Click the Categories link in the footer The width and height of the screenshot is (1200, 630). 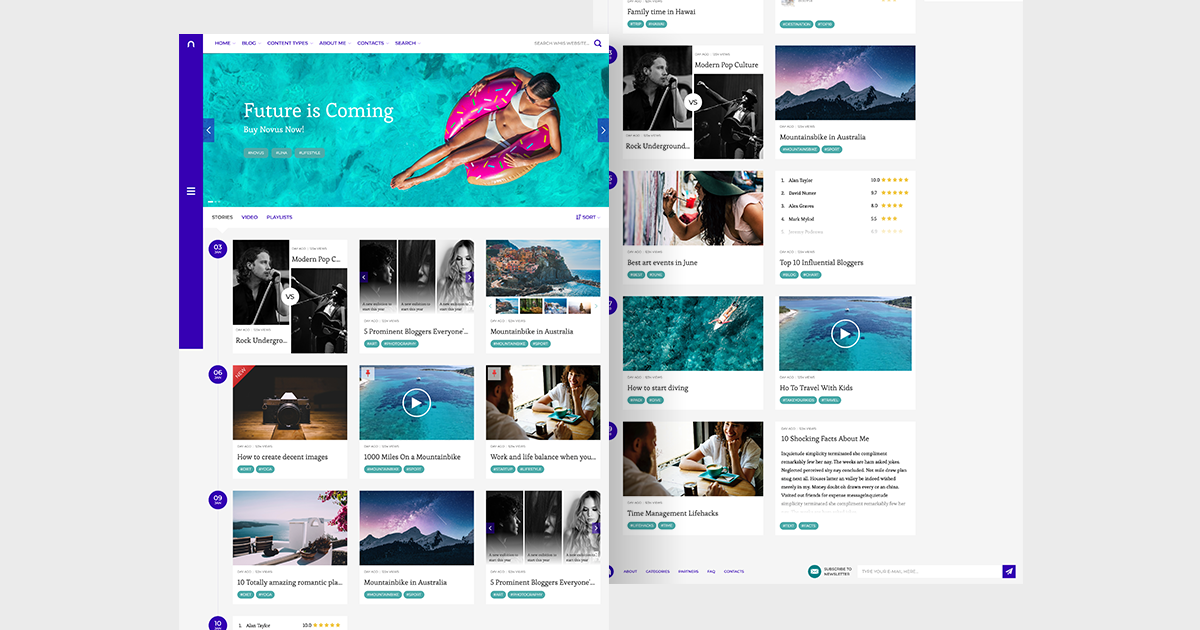click(x=658, y=571)
